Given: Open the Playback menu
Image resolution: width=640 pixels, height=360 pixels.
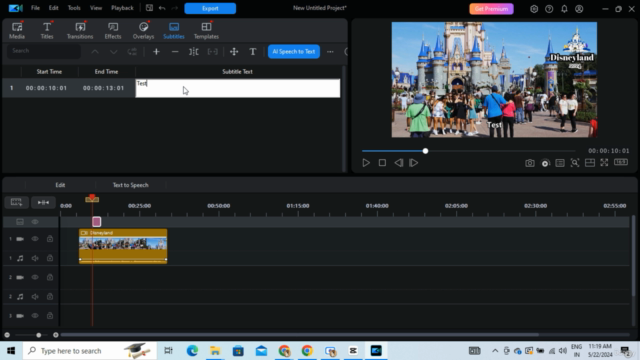Looking at the screenshot, I should tap(122, 8).
